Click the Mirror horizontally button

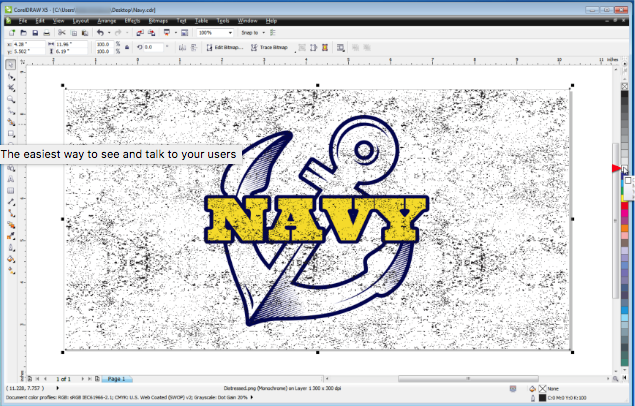tap(182, 47)
